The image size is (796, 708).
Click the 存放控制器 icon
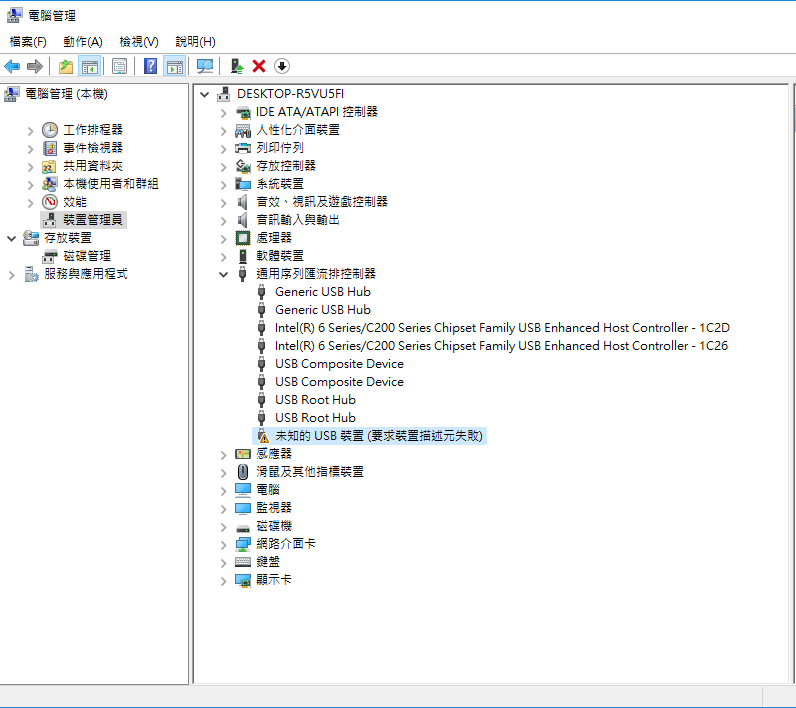tap(243, 166)
